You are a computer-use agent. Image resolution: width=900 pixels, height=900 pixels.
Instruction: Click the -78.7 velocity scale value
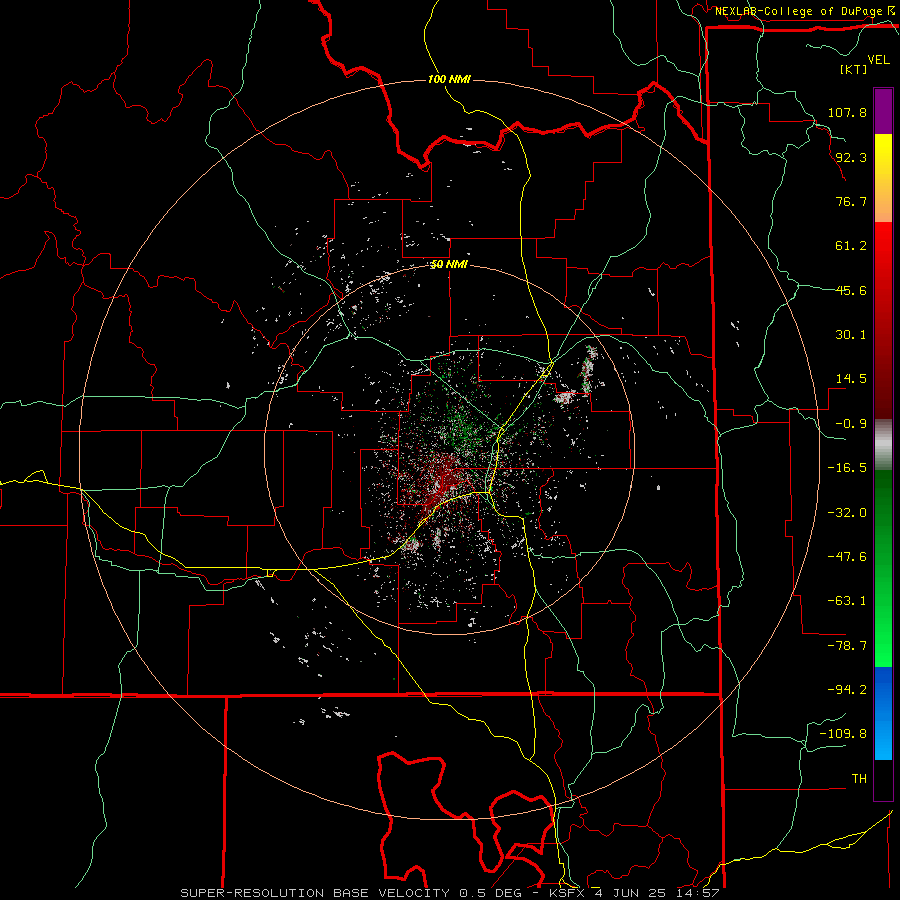coord(847,646)
